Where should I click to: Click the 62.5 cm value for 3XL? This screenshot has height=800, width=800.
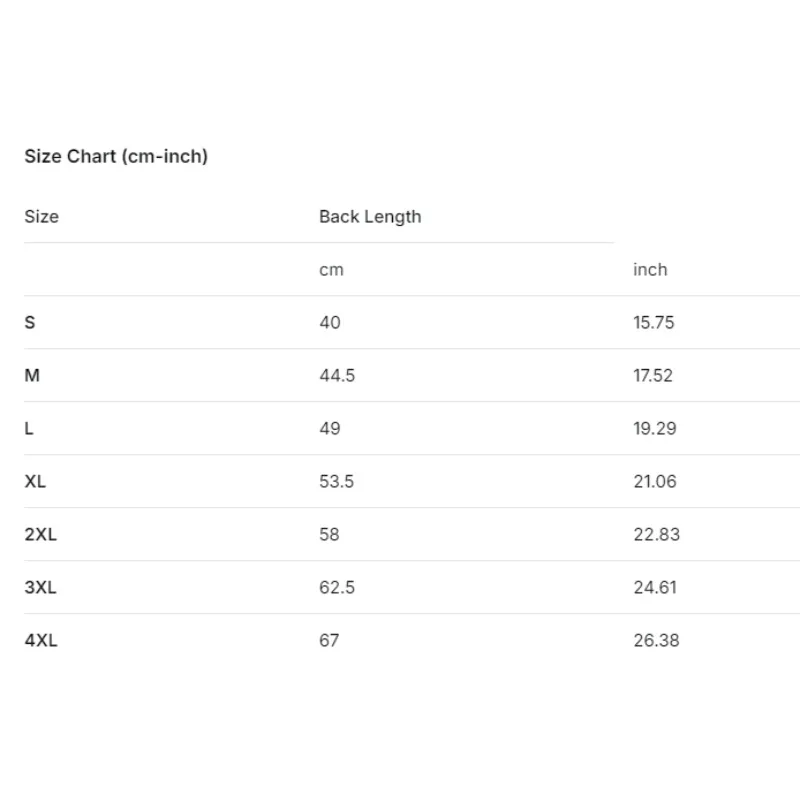pyautogui.click(x=337, y=587)
